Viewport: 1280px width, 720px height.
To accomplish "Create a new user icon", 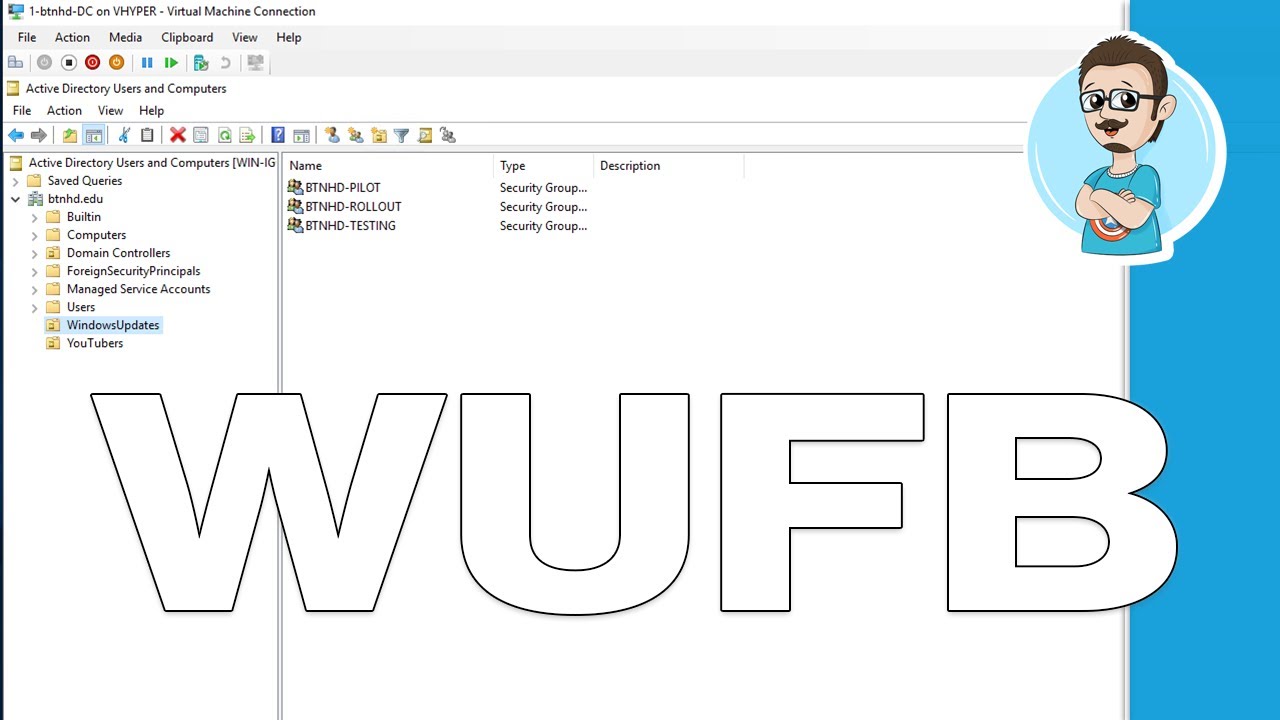I will point(332,135).
